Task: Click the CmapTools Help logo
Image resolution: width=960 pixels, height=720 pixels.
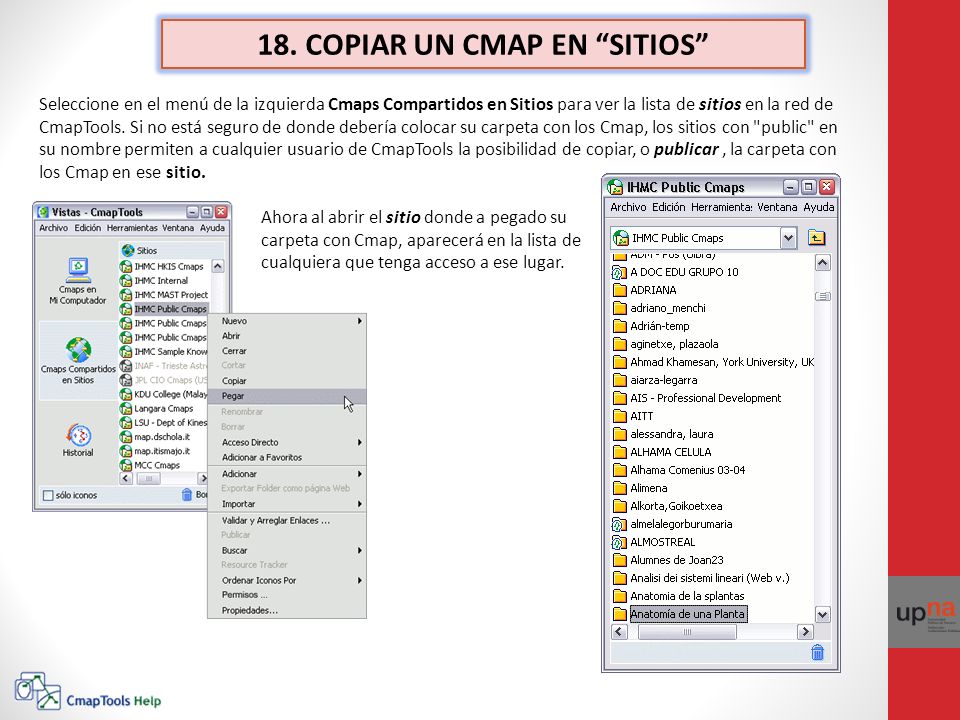Action: click(88, 692)
